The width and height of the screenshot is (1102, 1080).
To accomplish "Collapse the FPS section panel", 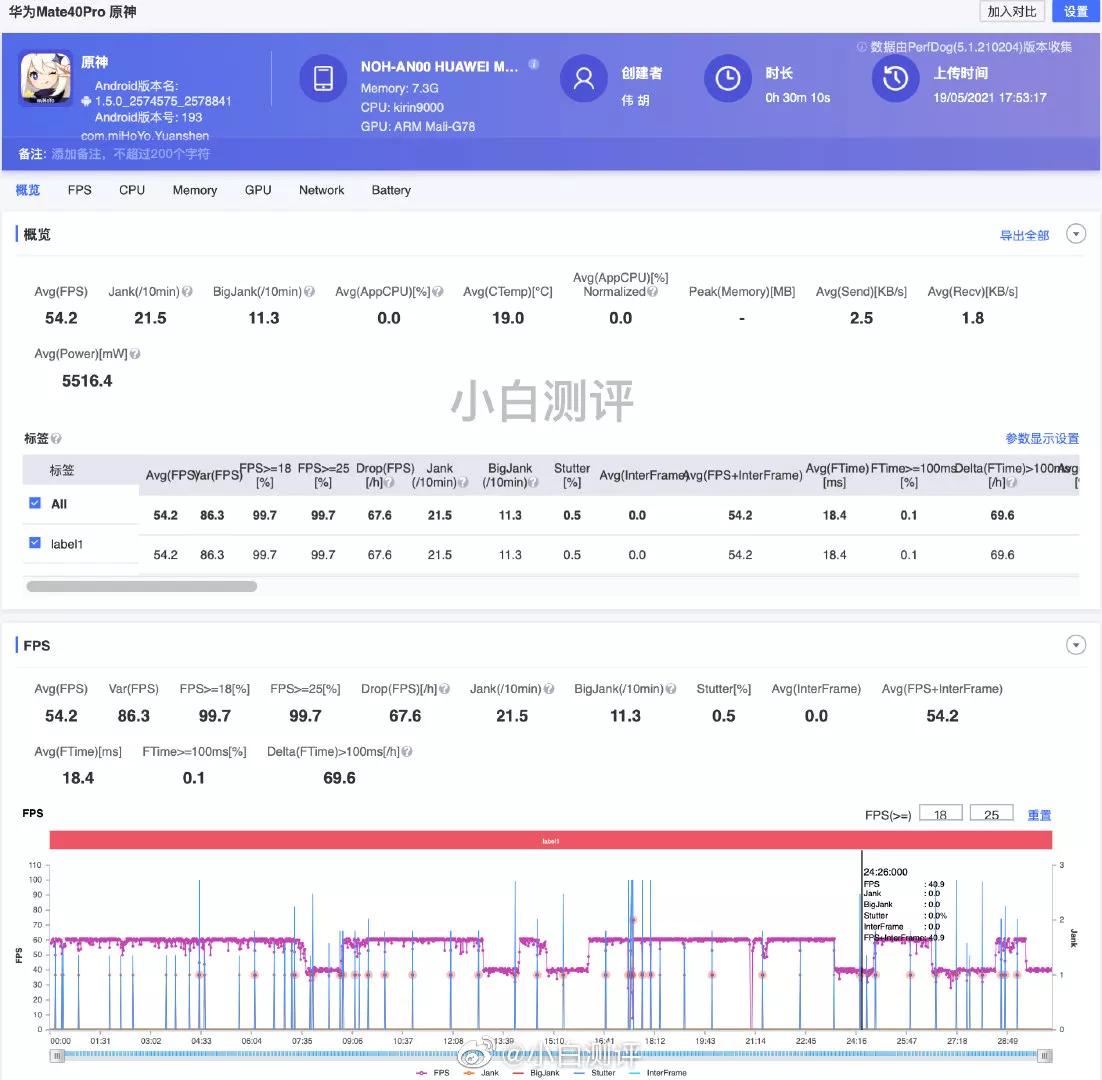I will 1076,645.
